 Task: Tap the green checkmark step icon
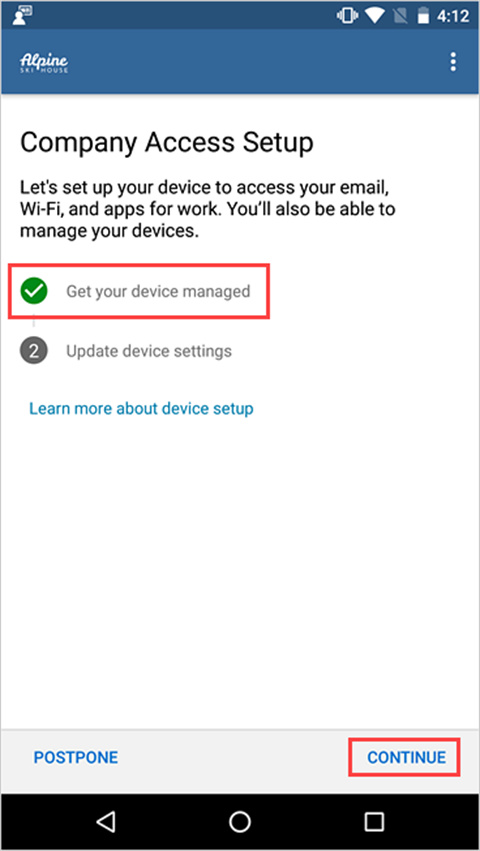[x=34, y=291]
